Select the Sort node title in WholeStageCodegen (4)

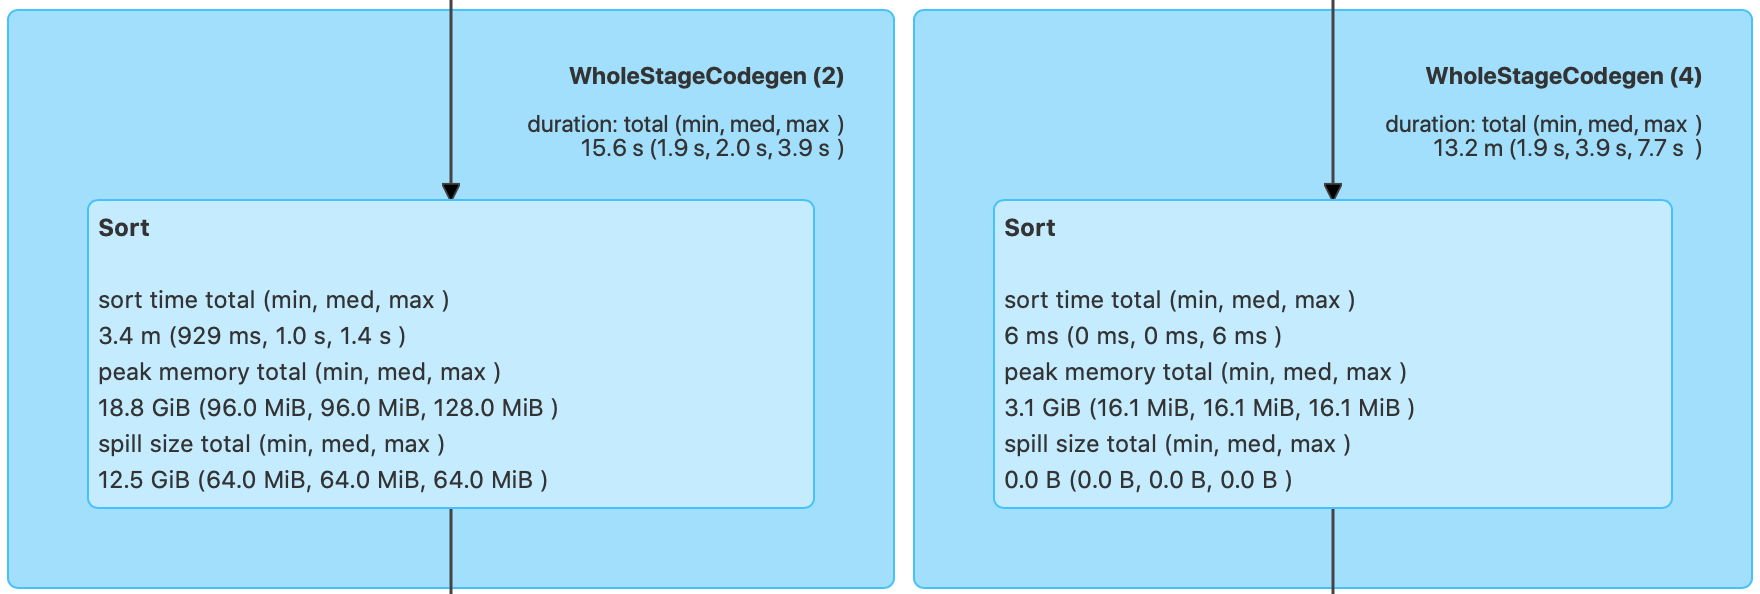(x=1030, y=228)
